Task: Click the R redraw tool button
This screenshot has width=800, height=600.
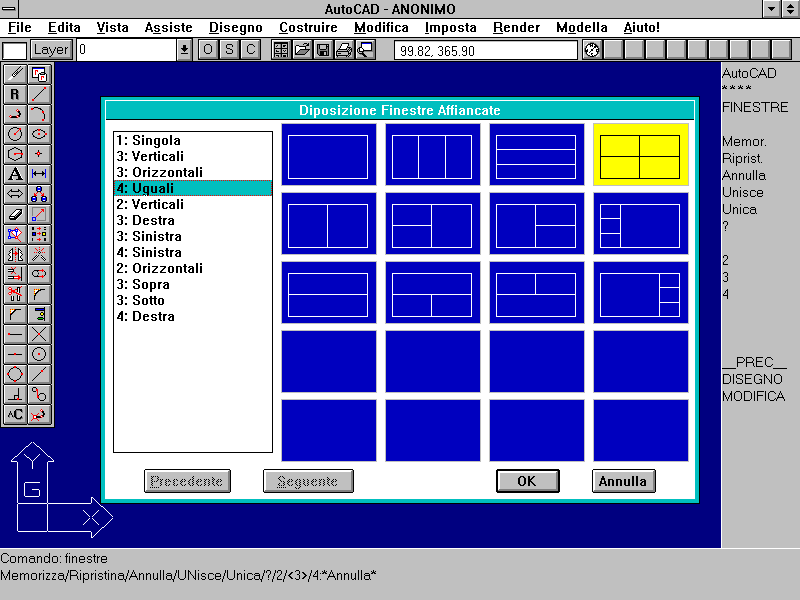Action: 15,94
